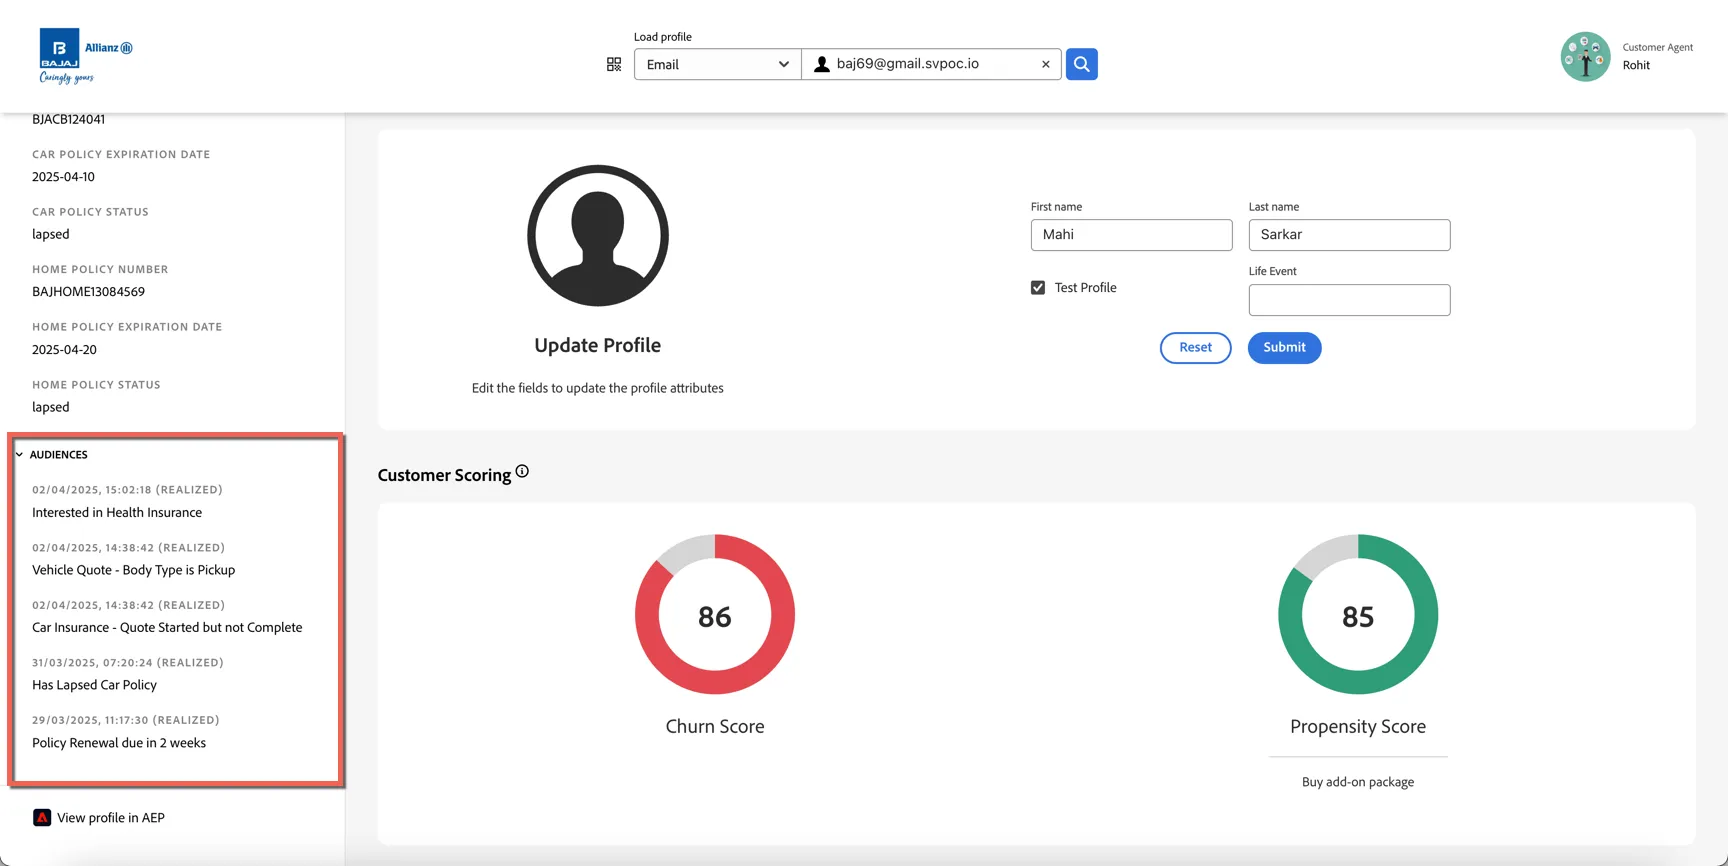Click the Reset button
1728x866 pixels.
(x=1195, y=347)
